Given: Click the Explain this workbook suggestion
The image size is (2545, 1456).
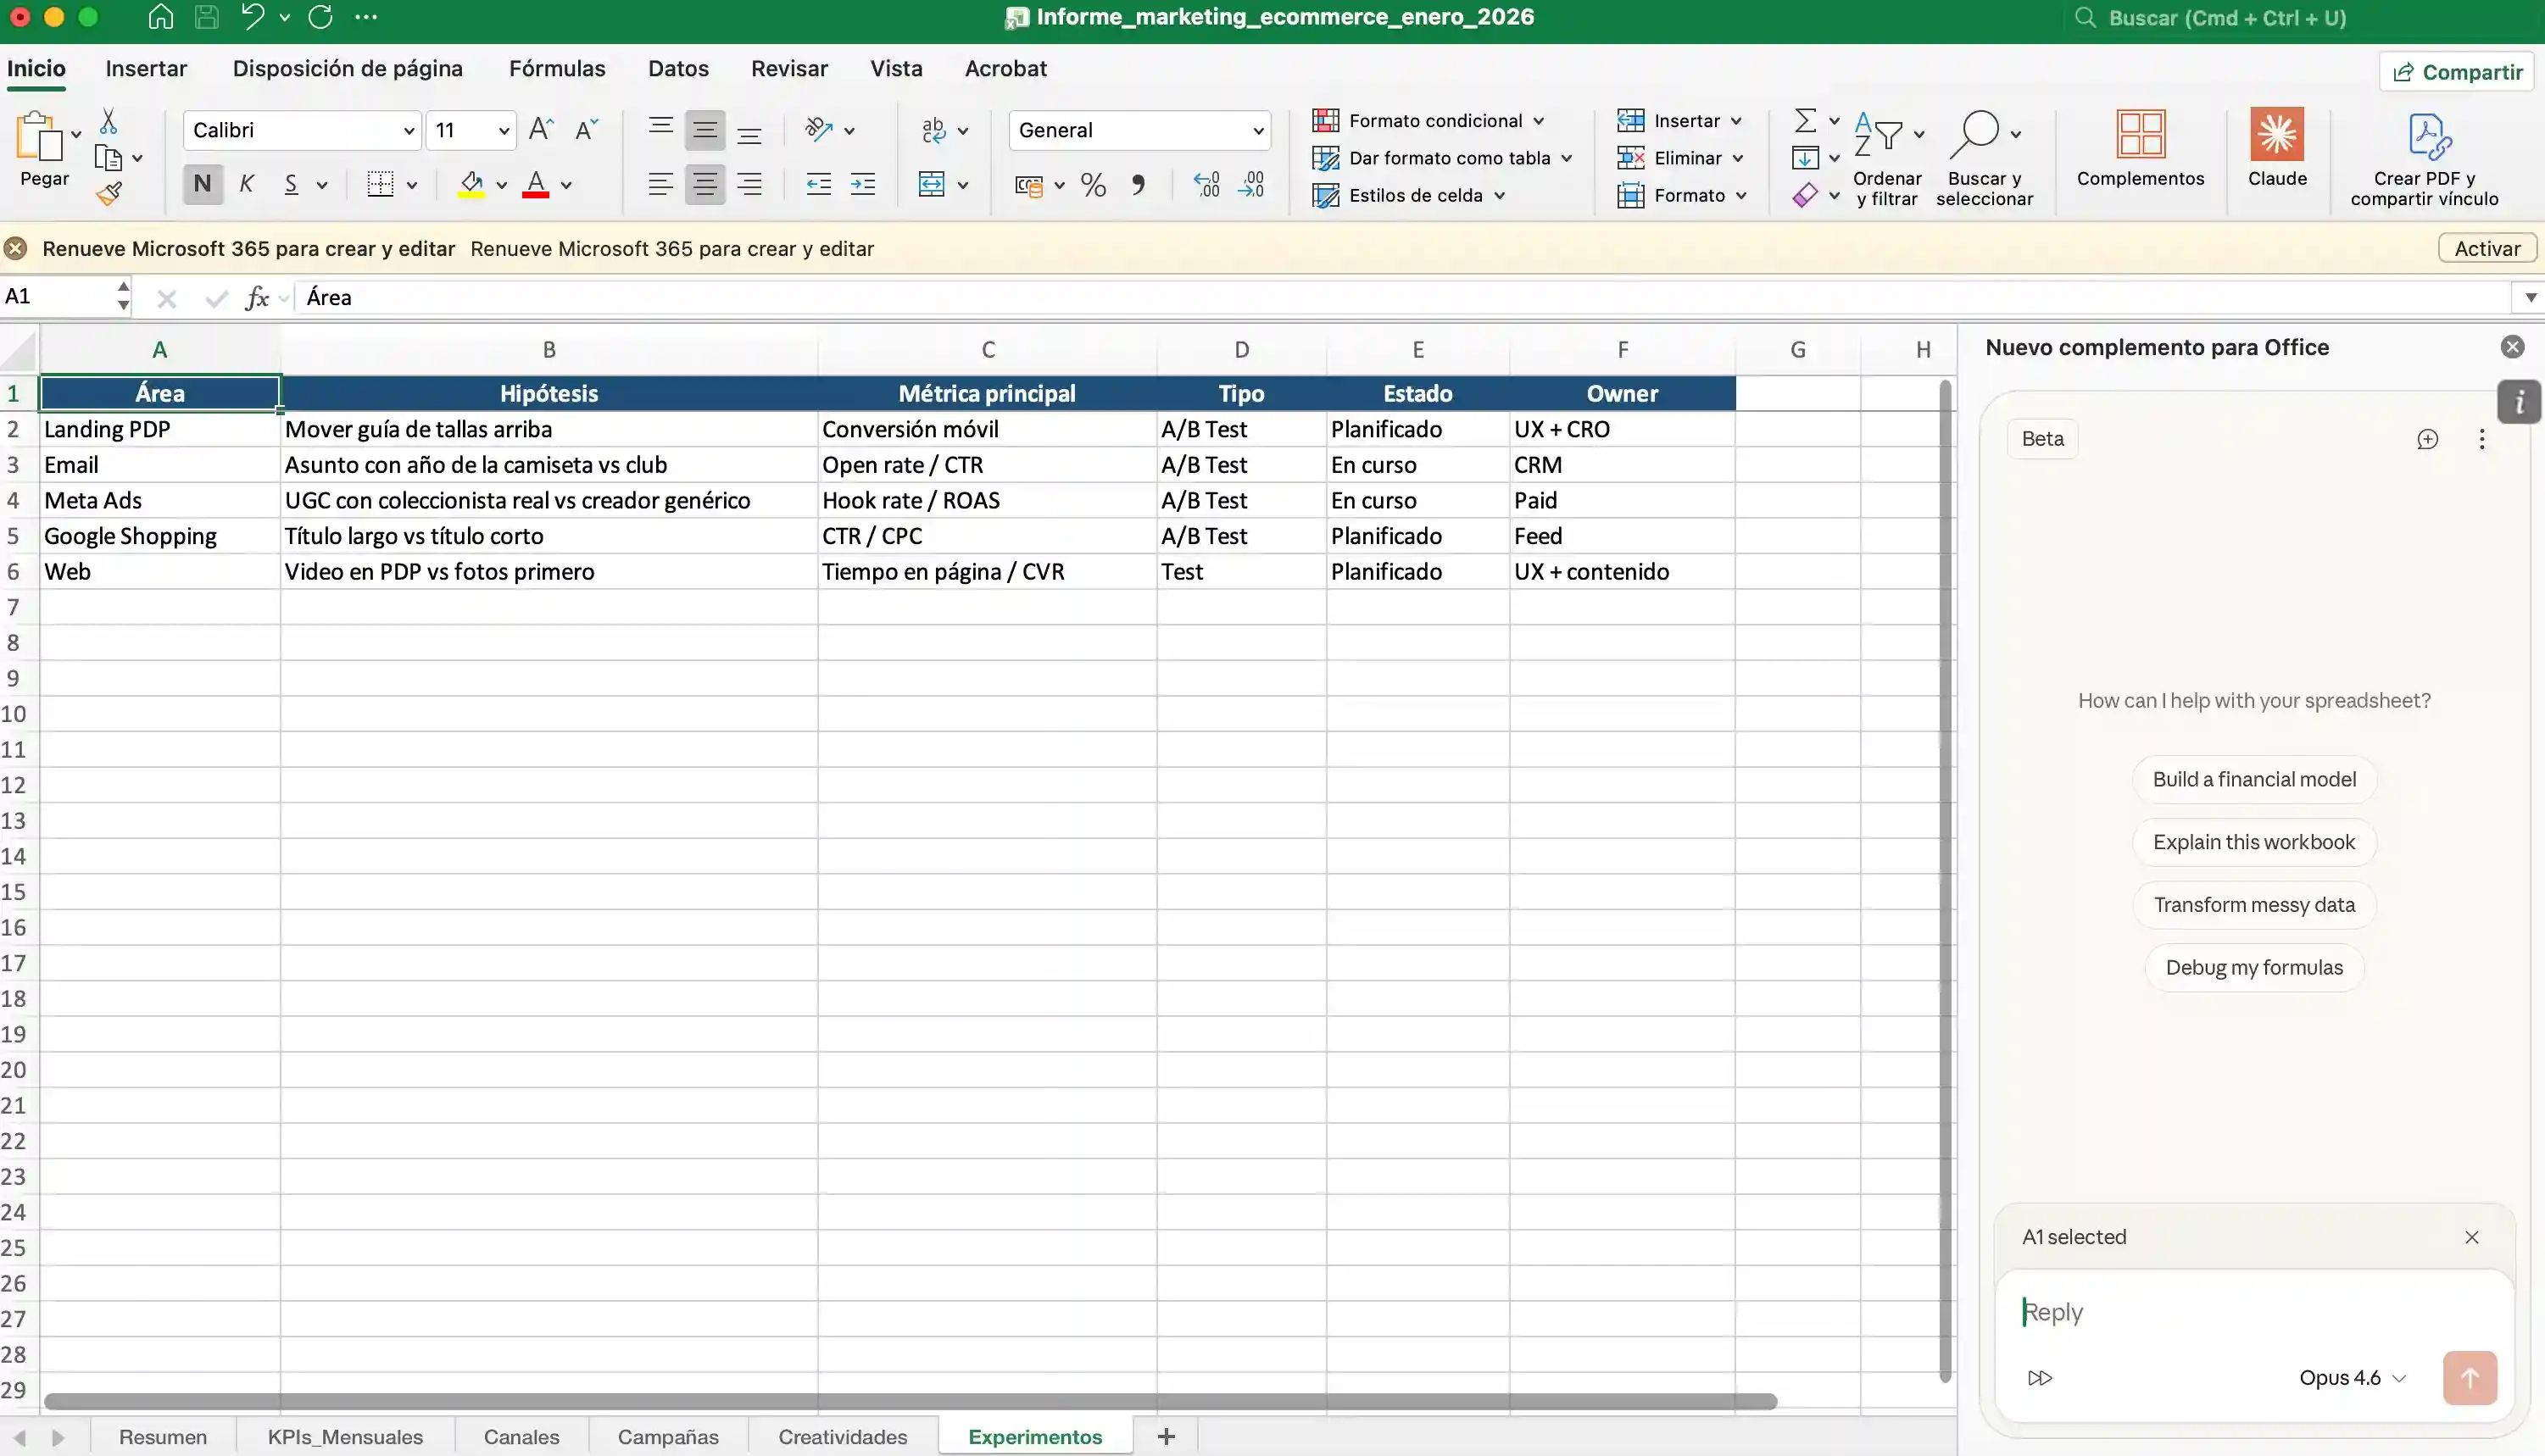Looking at the screenshot, I should pyautogui.click(x=2253, y=842).
